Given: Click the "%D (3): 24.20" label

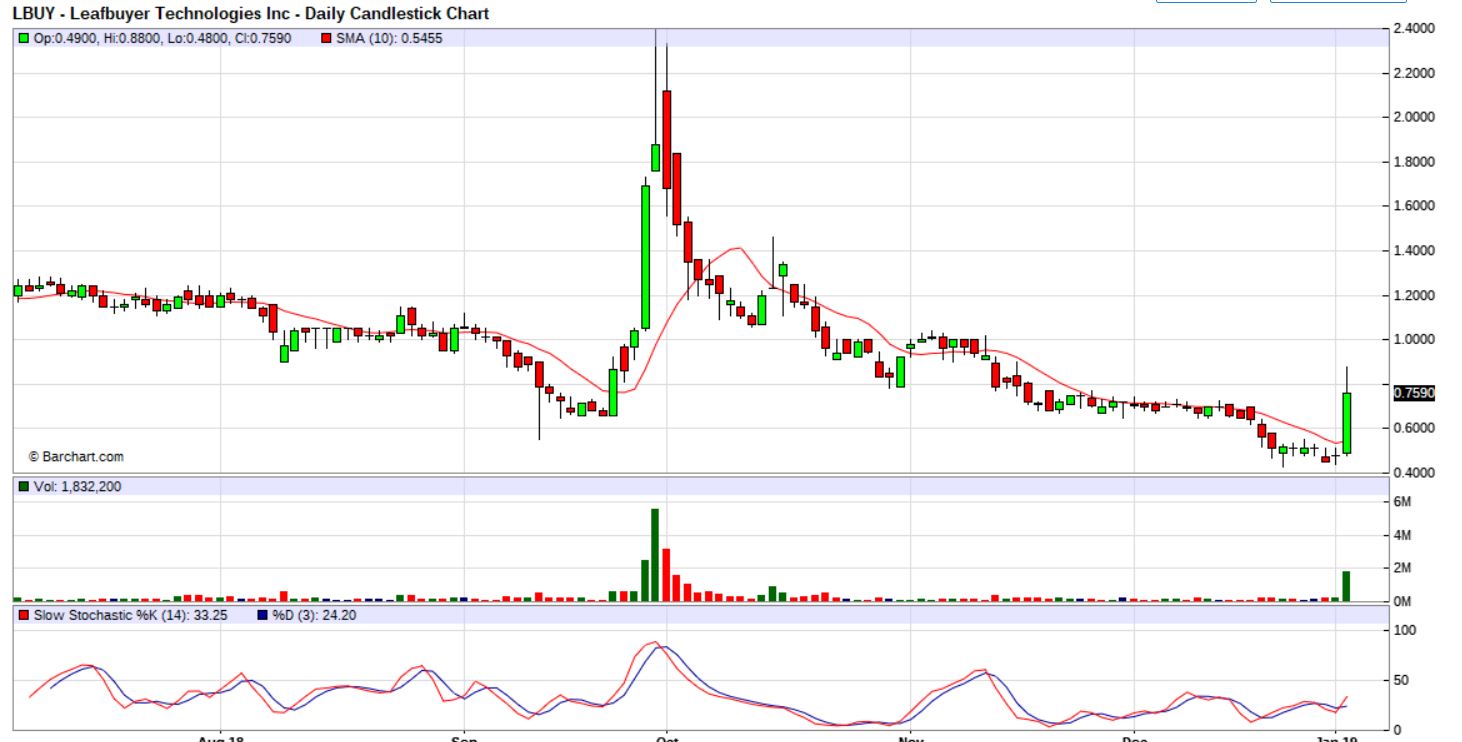Looking at the screenshot, I should pos(314,615).
